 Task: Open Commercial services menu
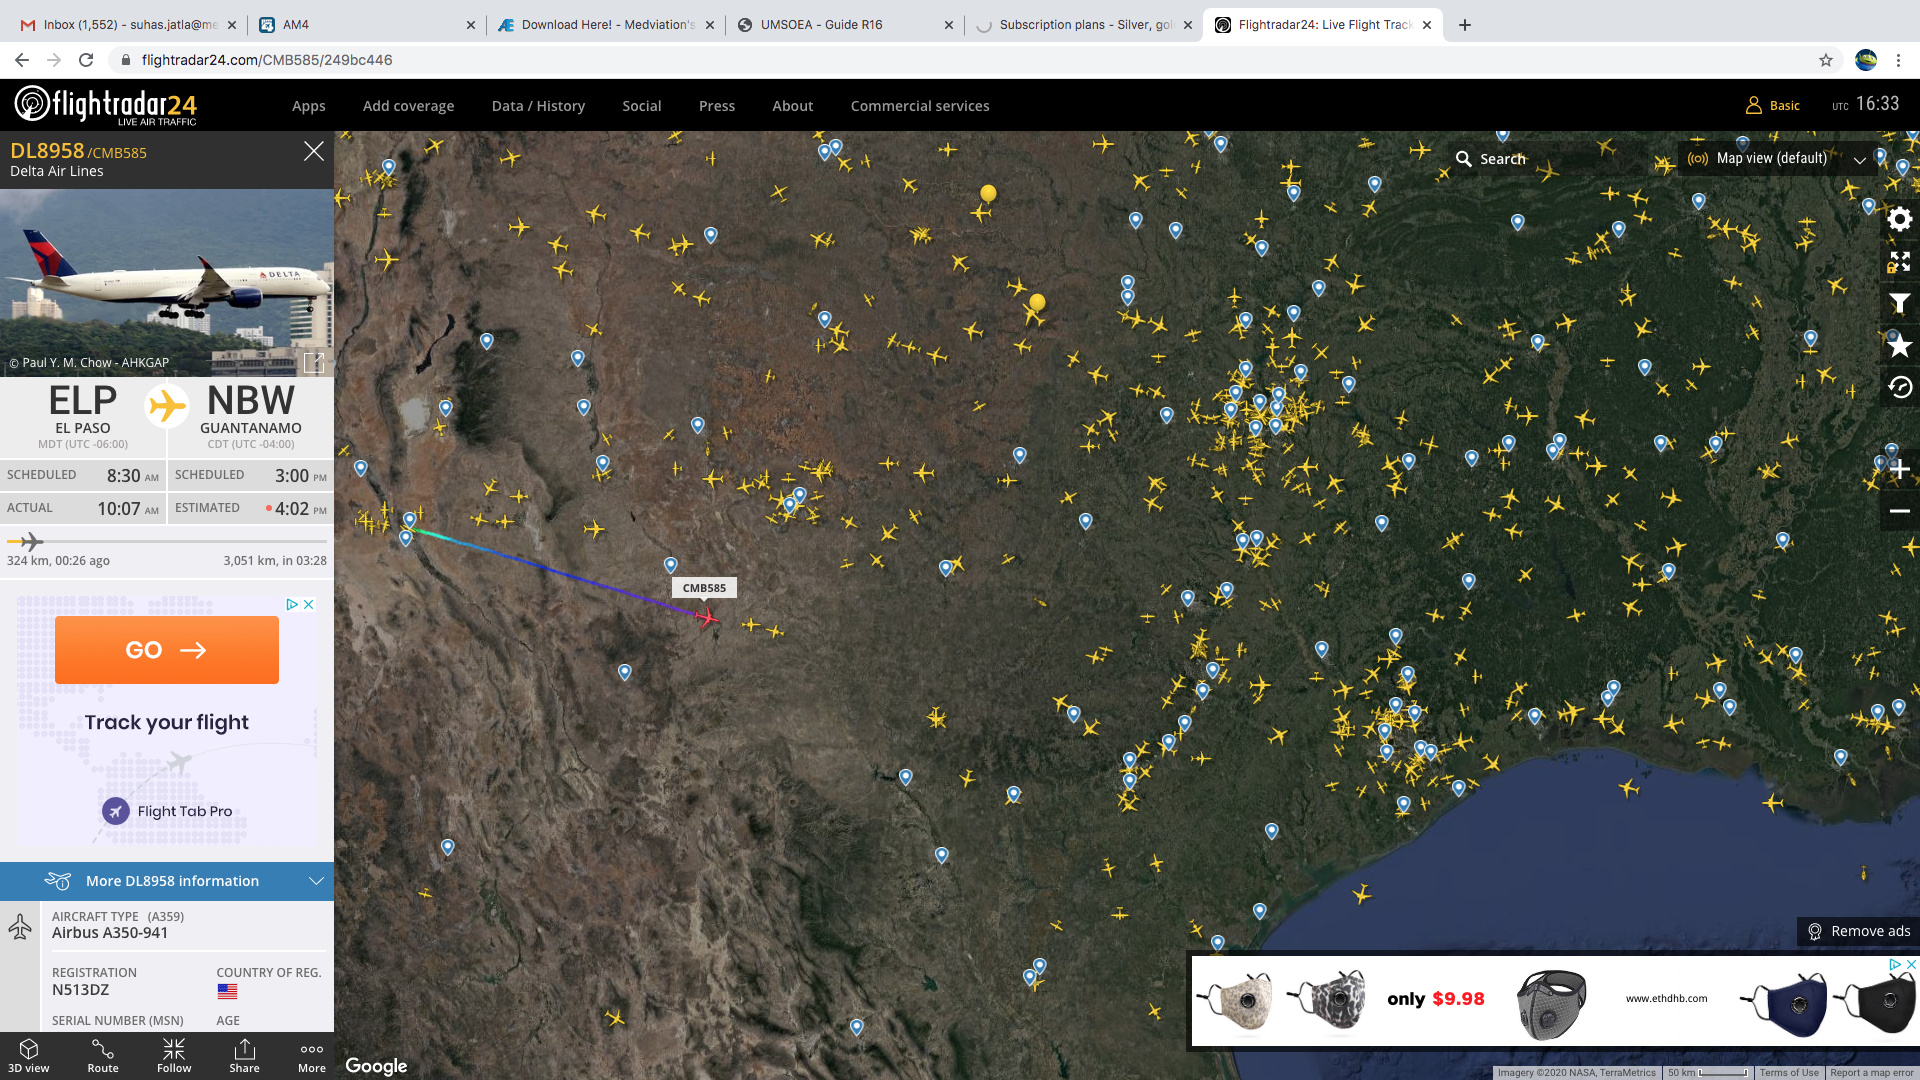pos(919,106)
